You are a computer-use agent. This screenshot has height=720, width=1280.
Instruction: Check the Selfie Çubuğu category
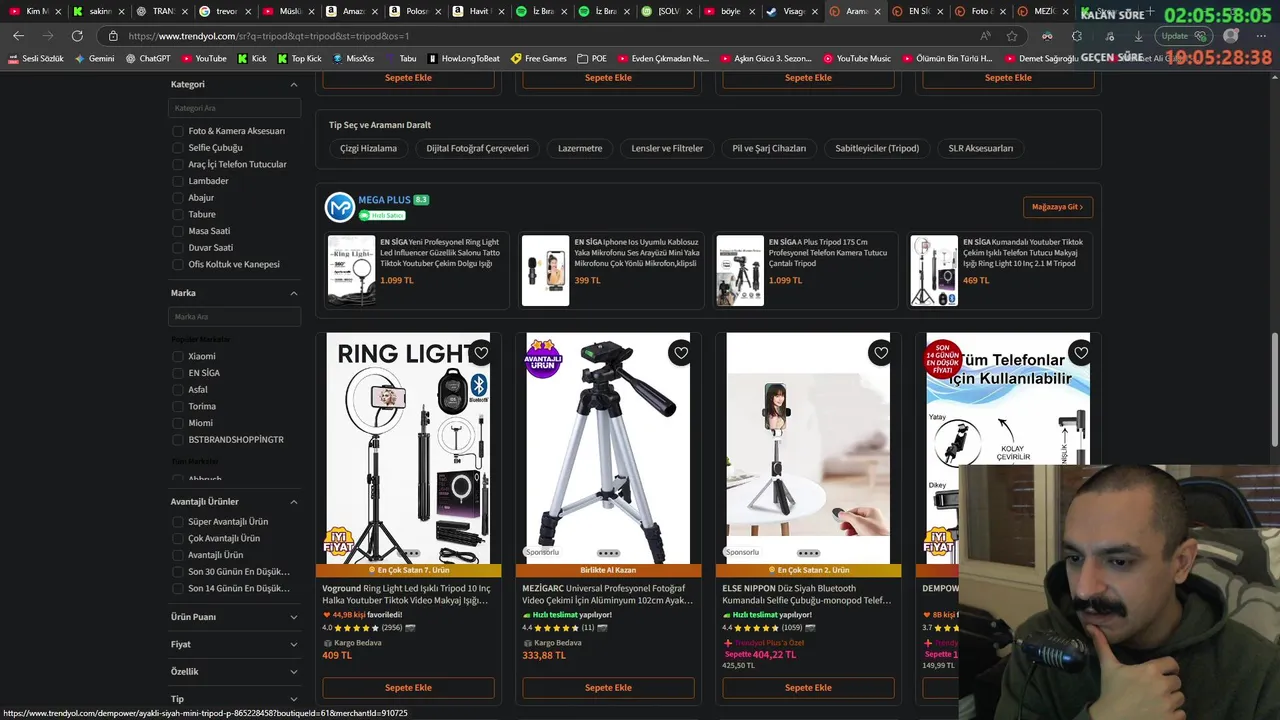tap(178, 148)
